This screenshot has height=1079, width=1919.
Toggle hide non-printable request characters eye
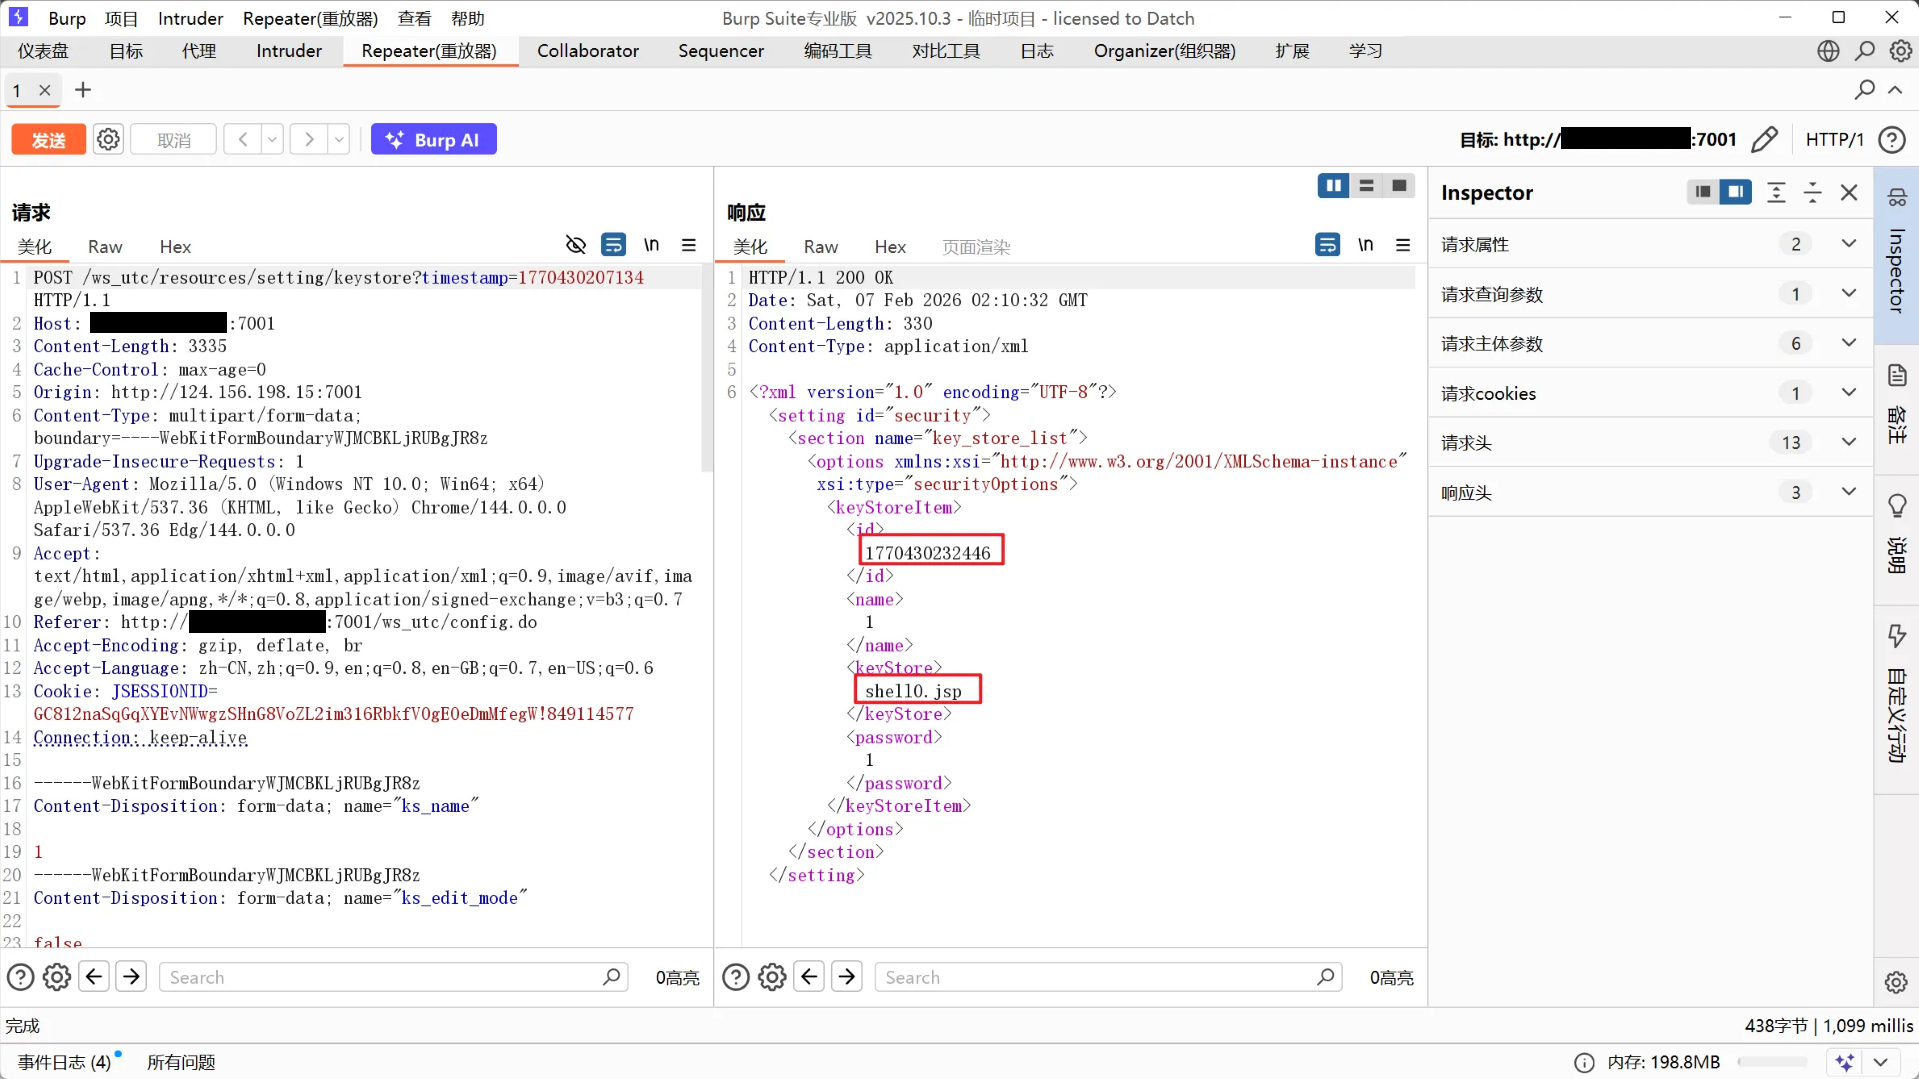point(575,245)
